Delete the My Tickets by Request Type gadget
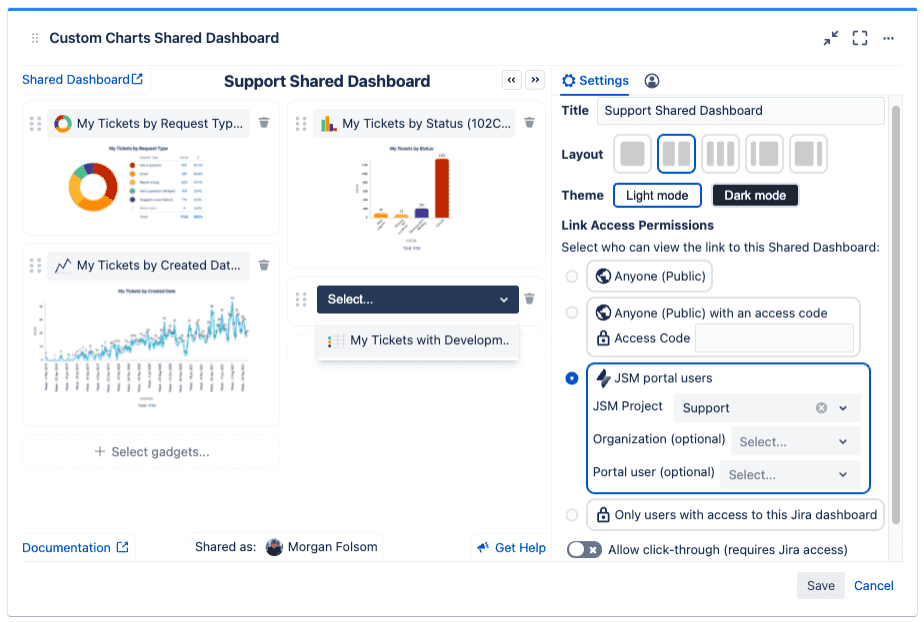924x622 pixels. [x=264, y=123]
